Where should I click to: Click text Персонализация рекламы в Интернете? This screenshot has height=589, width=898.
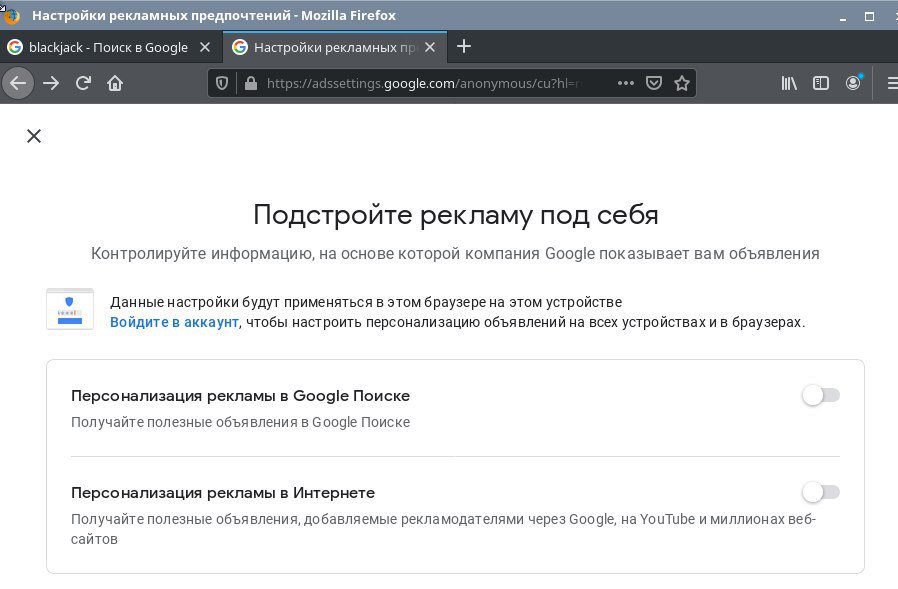[223, 493]
